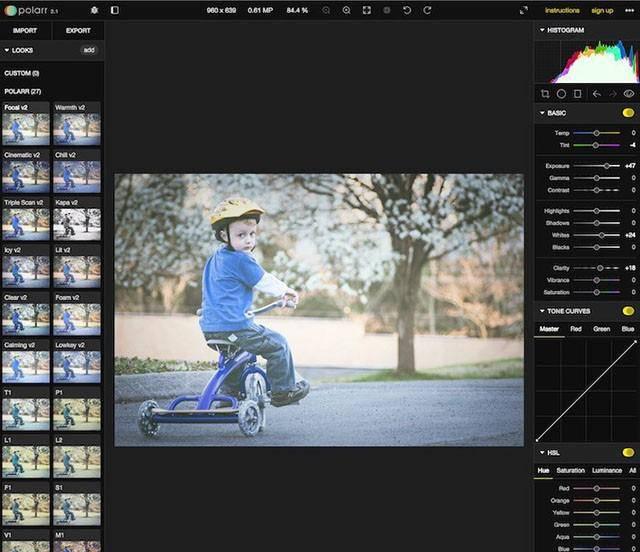Apply the Foam v2 look
The image size is (640, 552).
click(77, 314)
